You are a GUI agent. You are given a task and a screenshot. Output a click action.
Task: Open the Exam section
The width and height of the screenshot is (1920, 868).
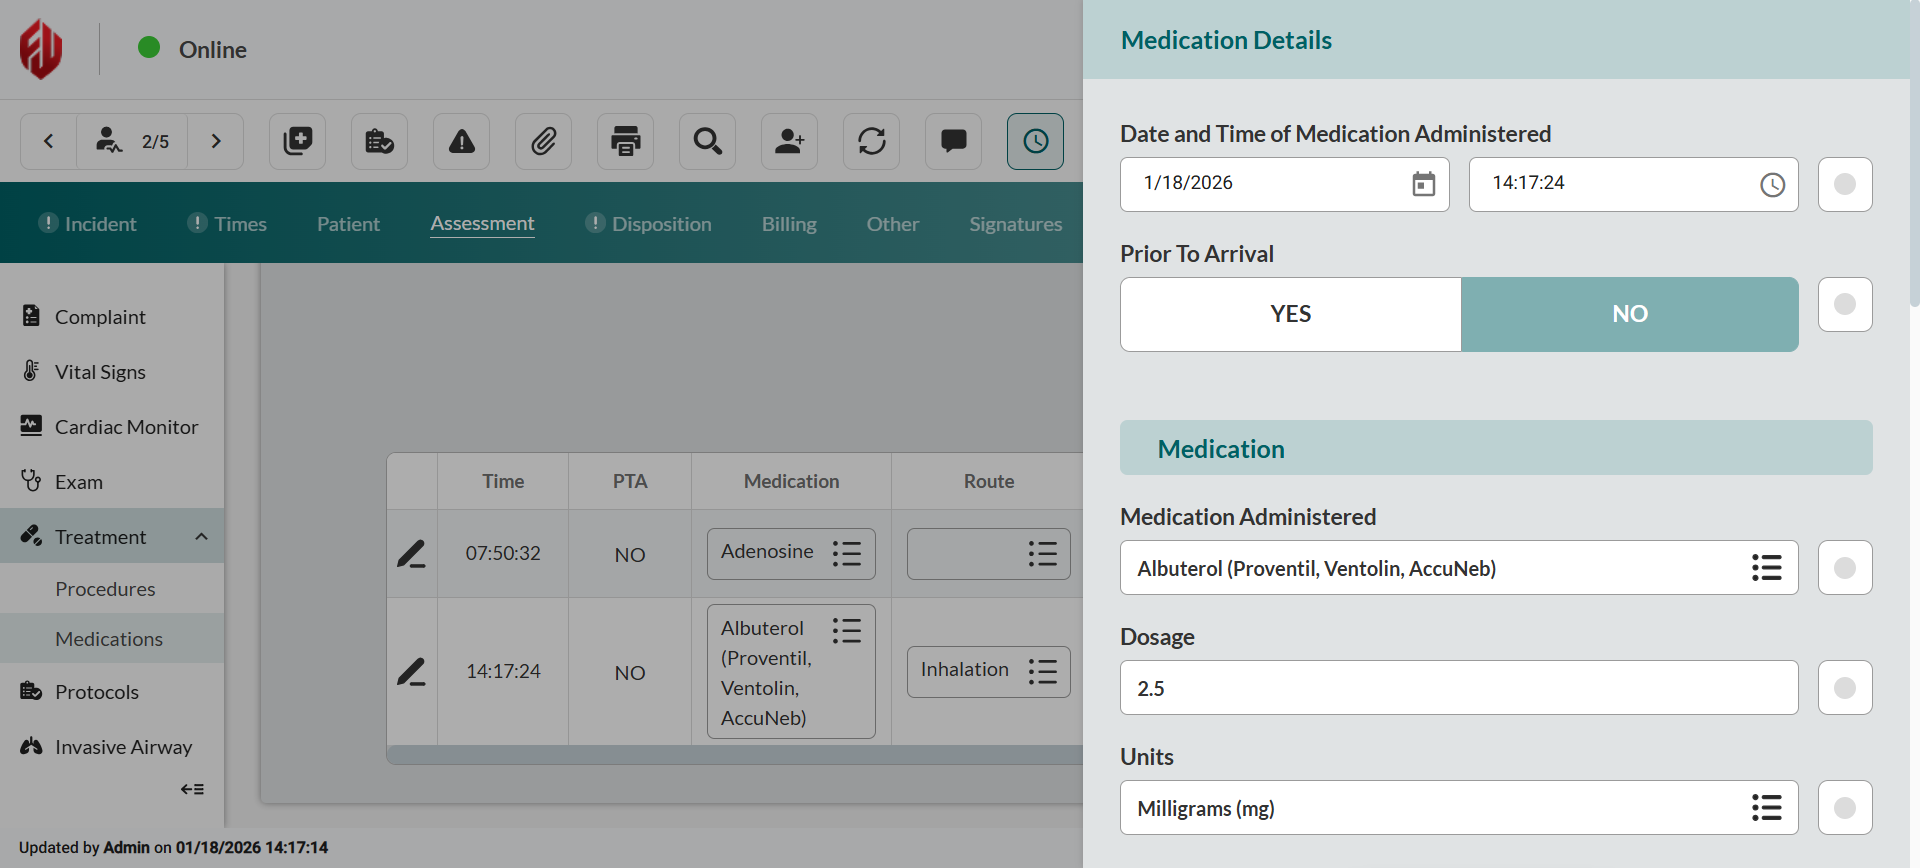[x=112, y=482]
